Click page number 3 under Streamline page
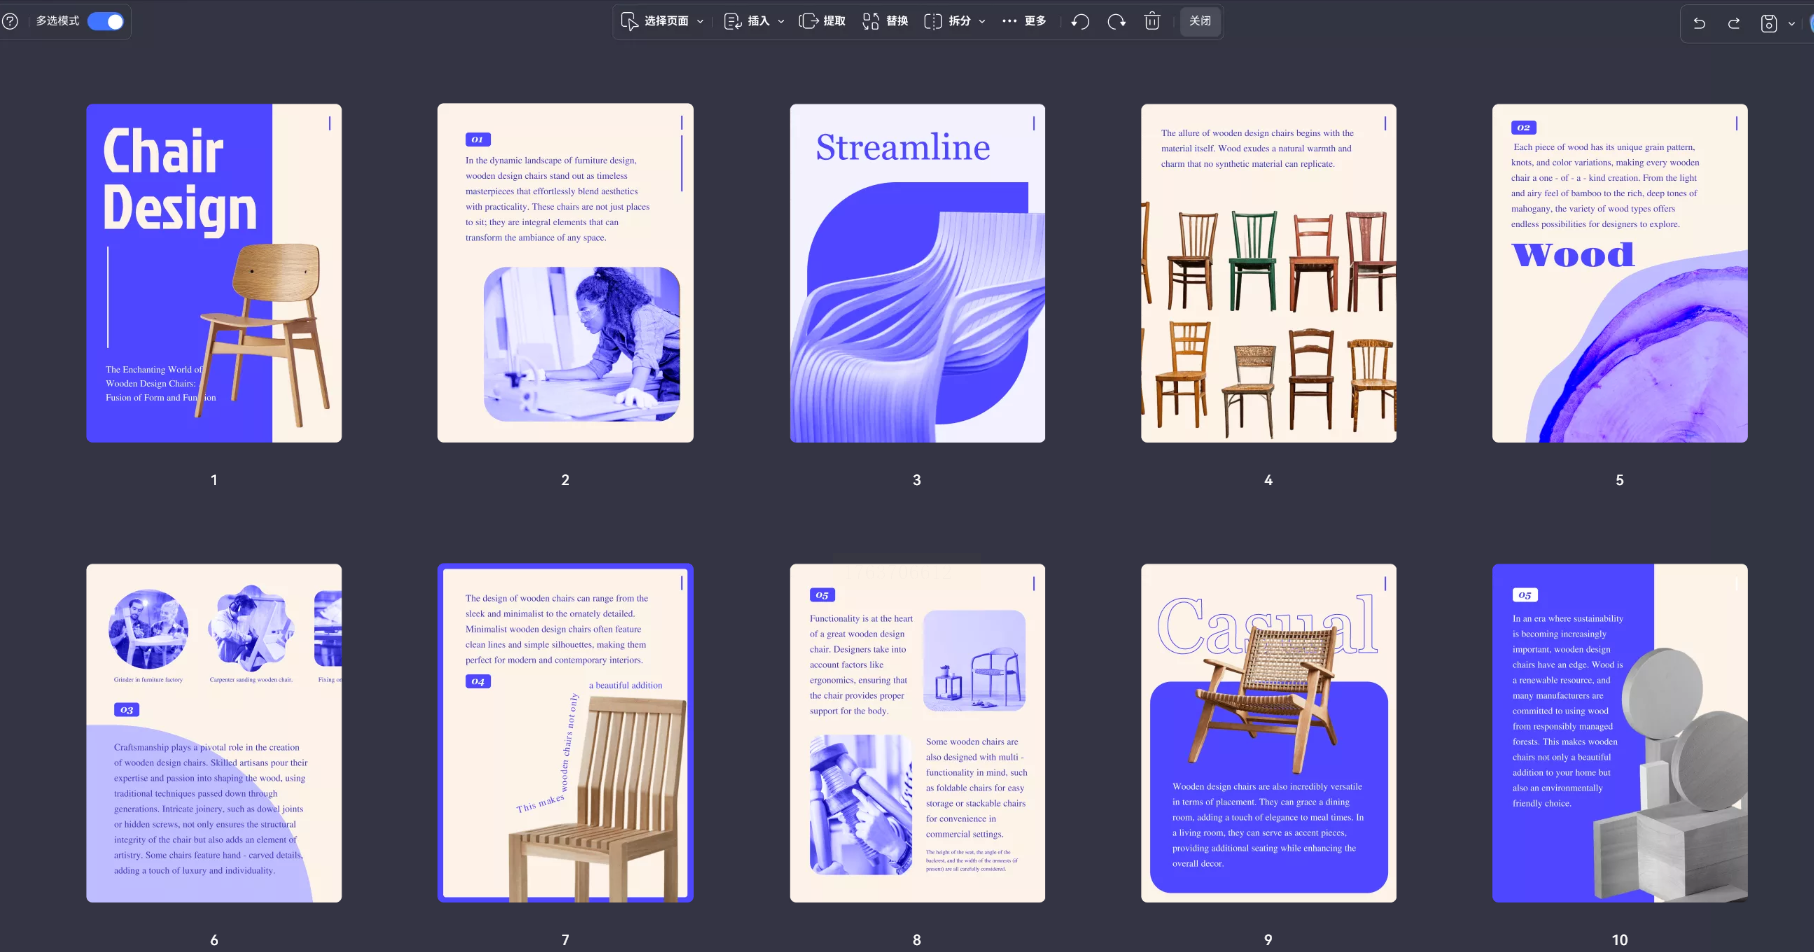 pos(917,480)
